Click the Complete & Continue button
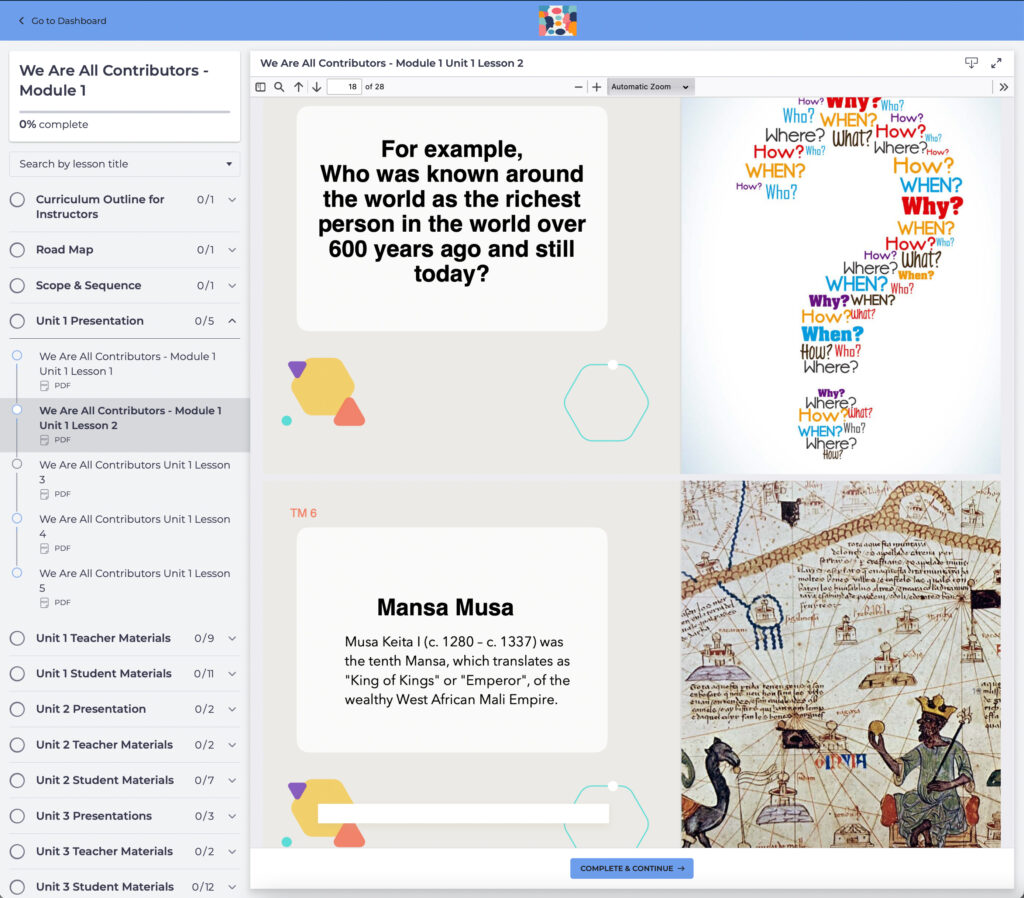1024x898 pixels. point(631,868)
